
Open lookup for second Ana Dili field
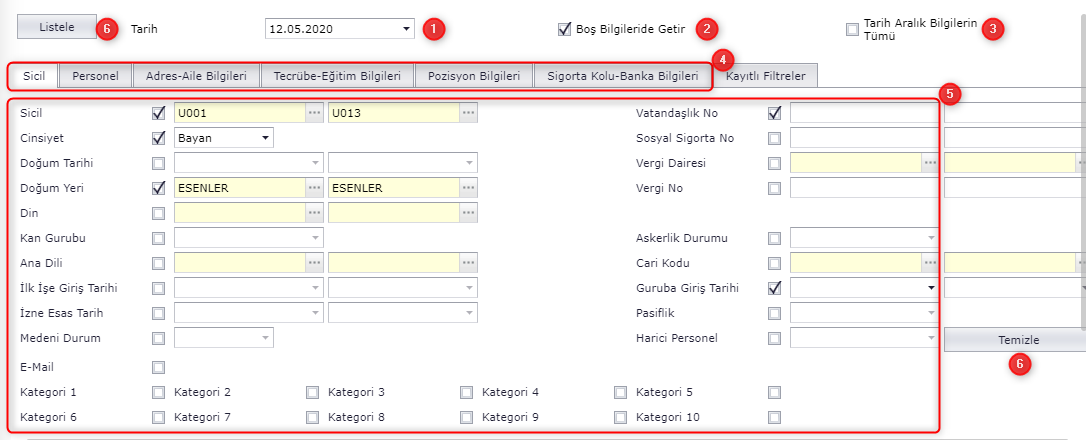pos(469,263)
